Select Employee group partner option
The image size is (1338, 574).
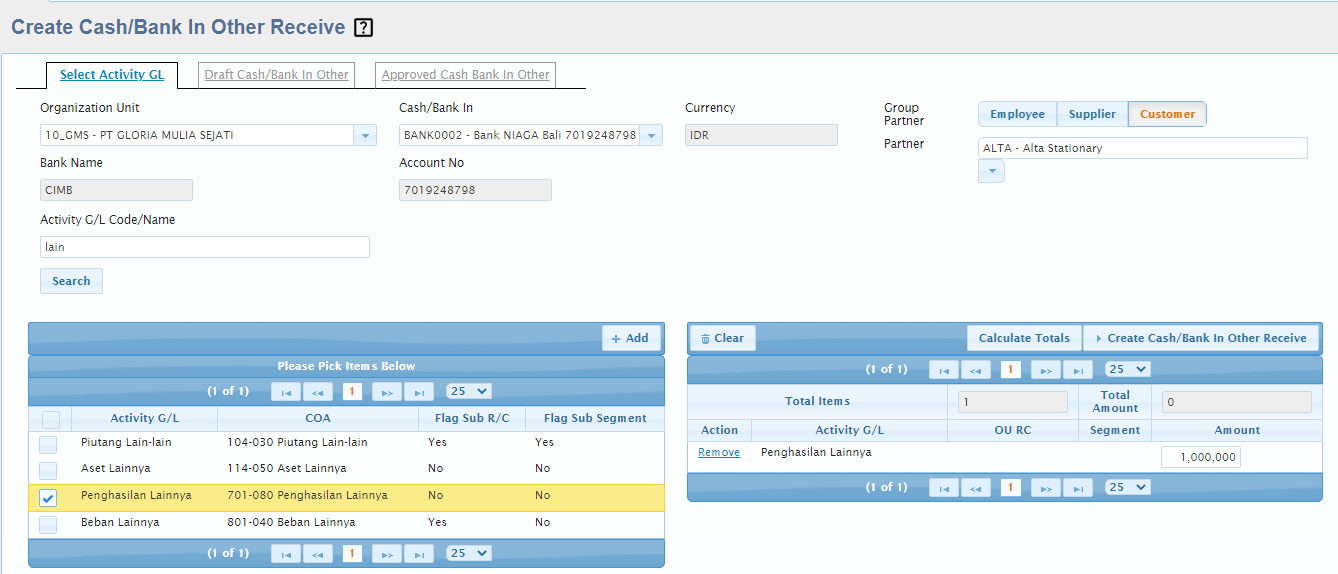click(x=1017, y=114)
